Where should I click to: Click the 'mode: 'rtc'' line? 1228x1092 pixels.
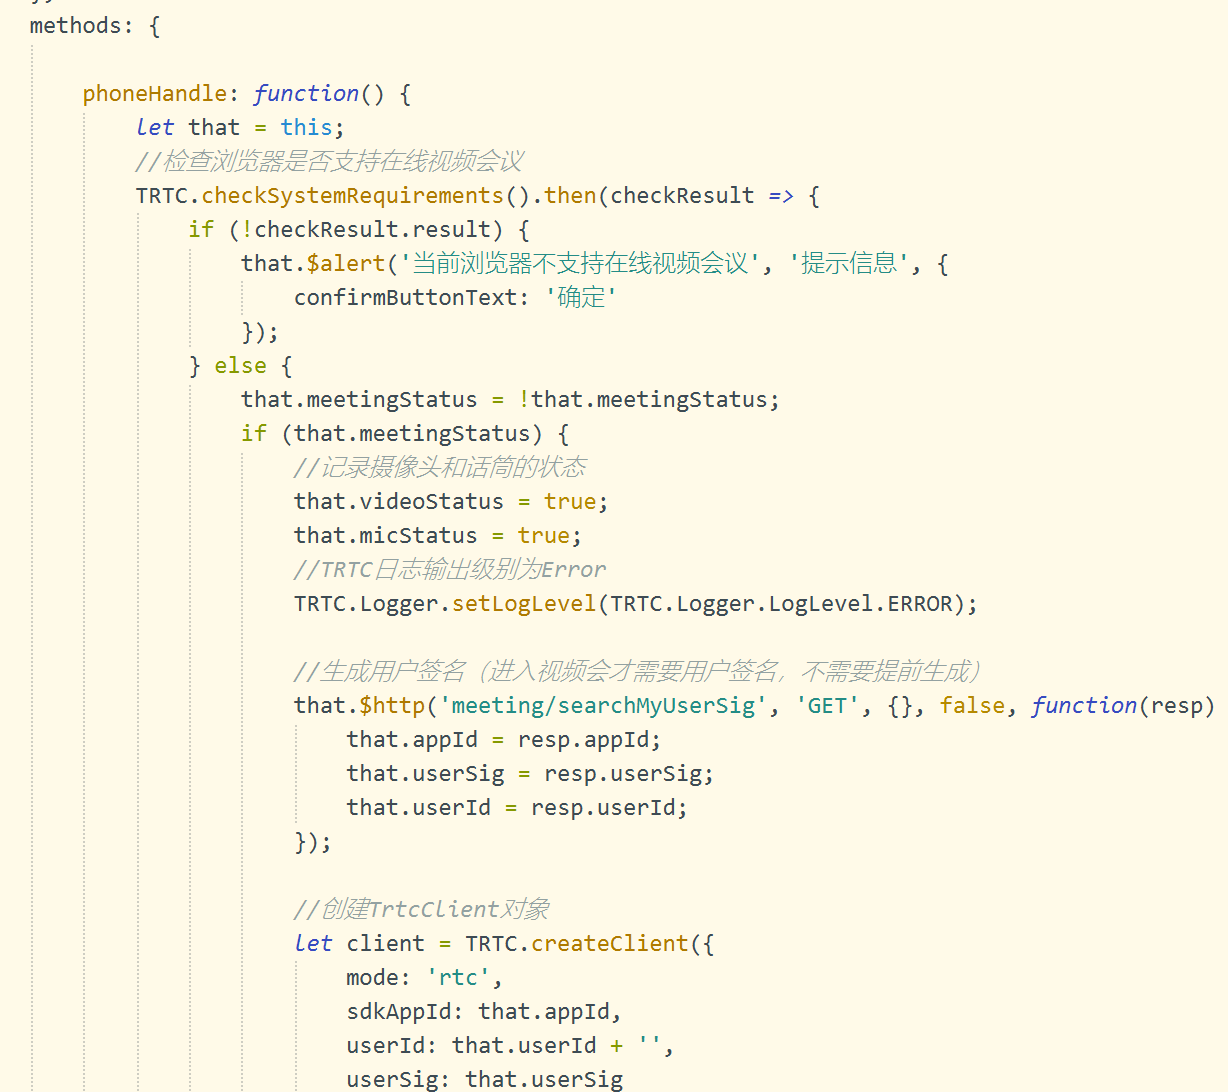coord(425,978)
